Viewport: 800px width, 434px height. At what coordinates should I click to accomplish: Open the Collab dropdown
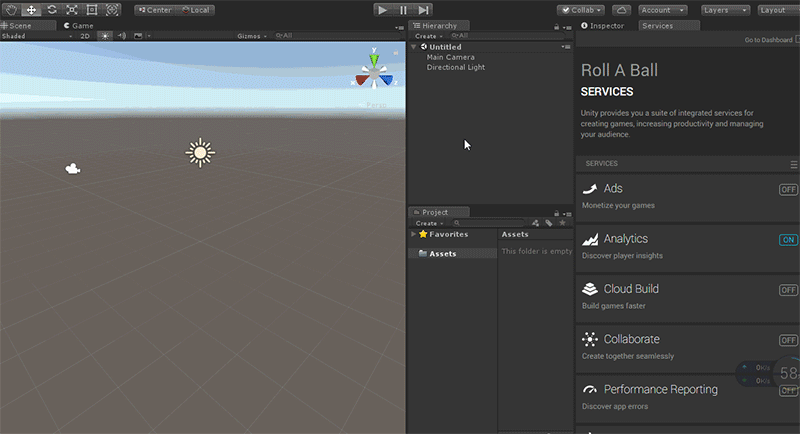tap(581, 10)
